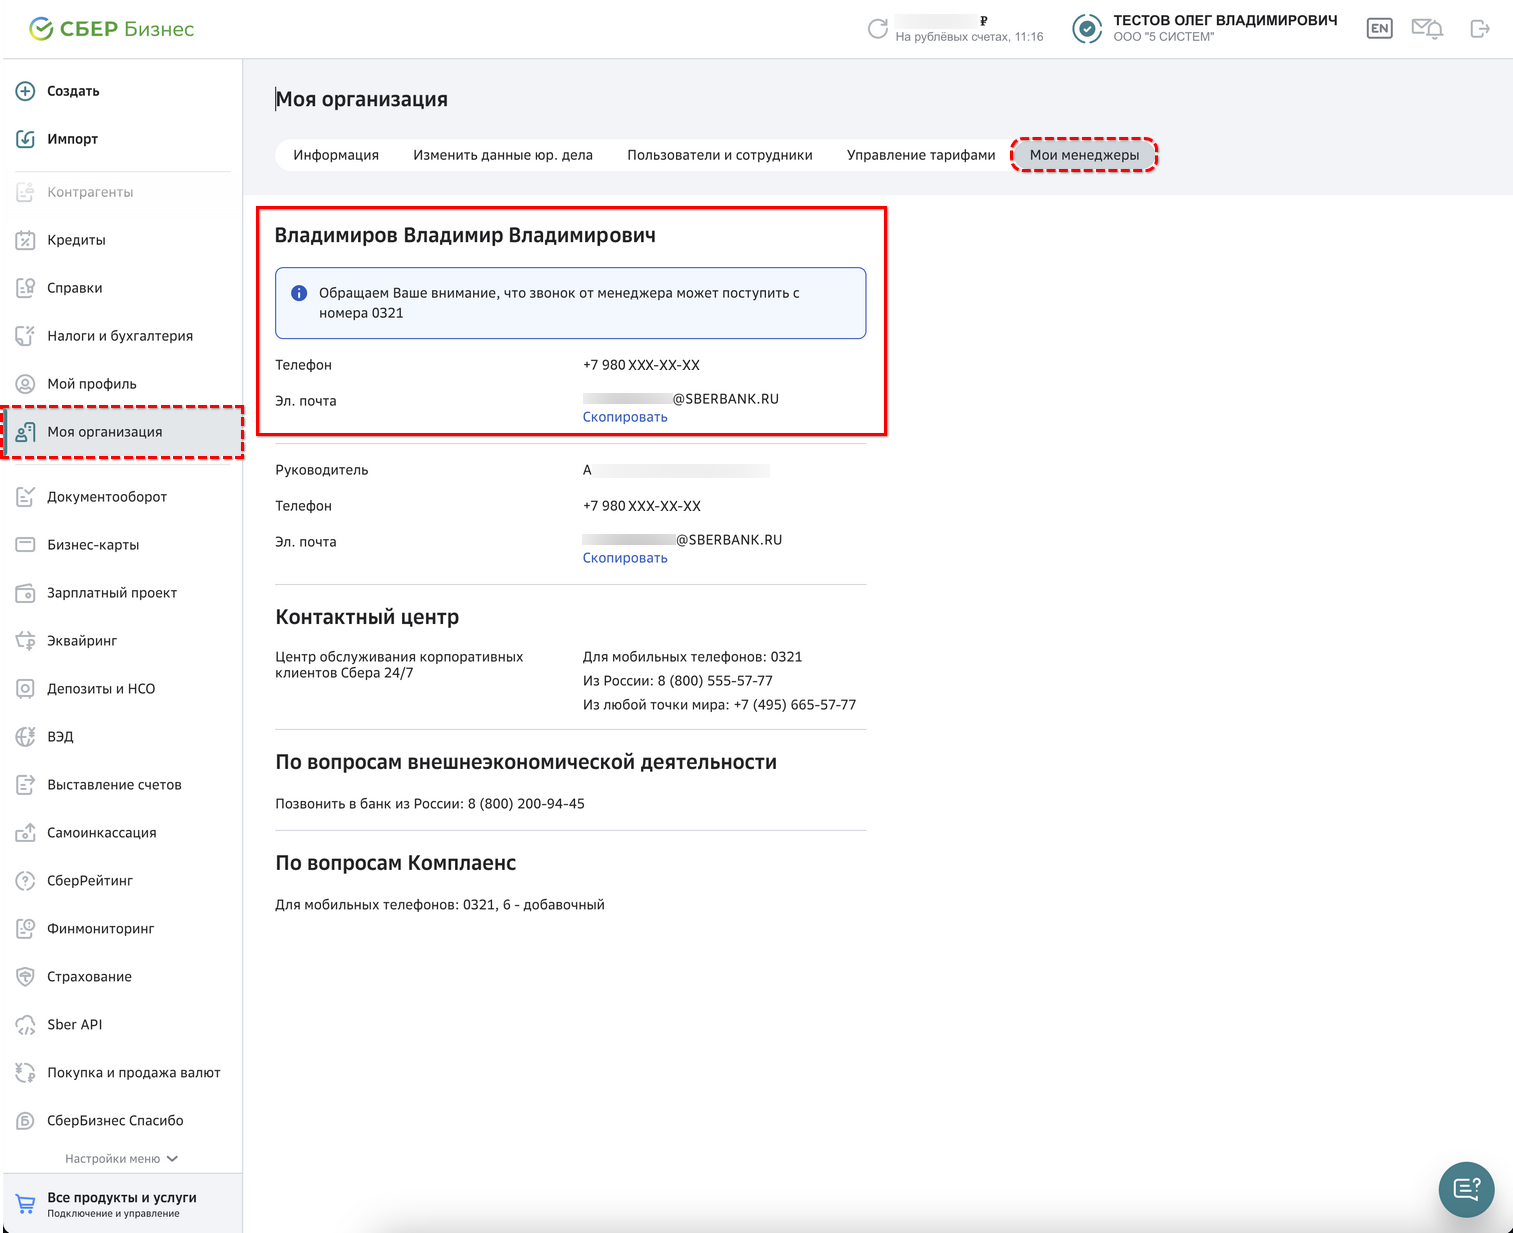Image resolution: width=1513 pixels, height=1233 pixels.
Task: Click the ООО "5 СИСТЕМ" company name
Action: (1164, 37)
